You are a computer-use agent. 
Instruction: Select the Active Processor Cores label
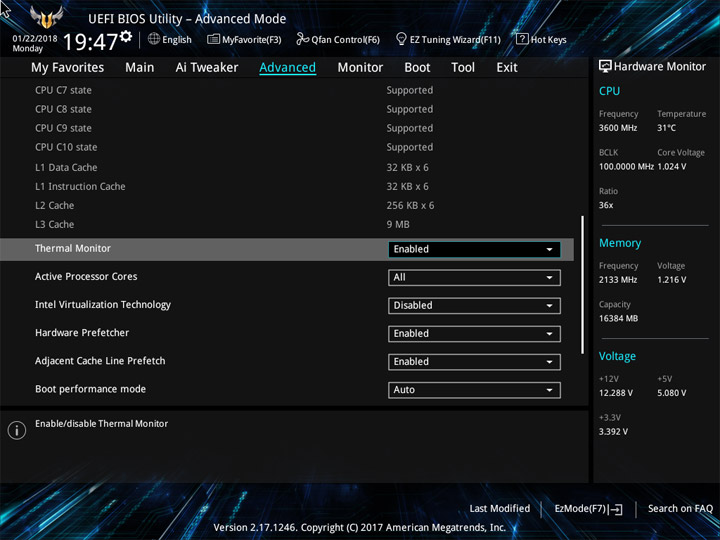(86, 276)
